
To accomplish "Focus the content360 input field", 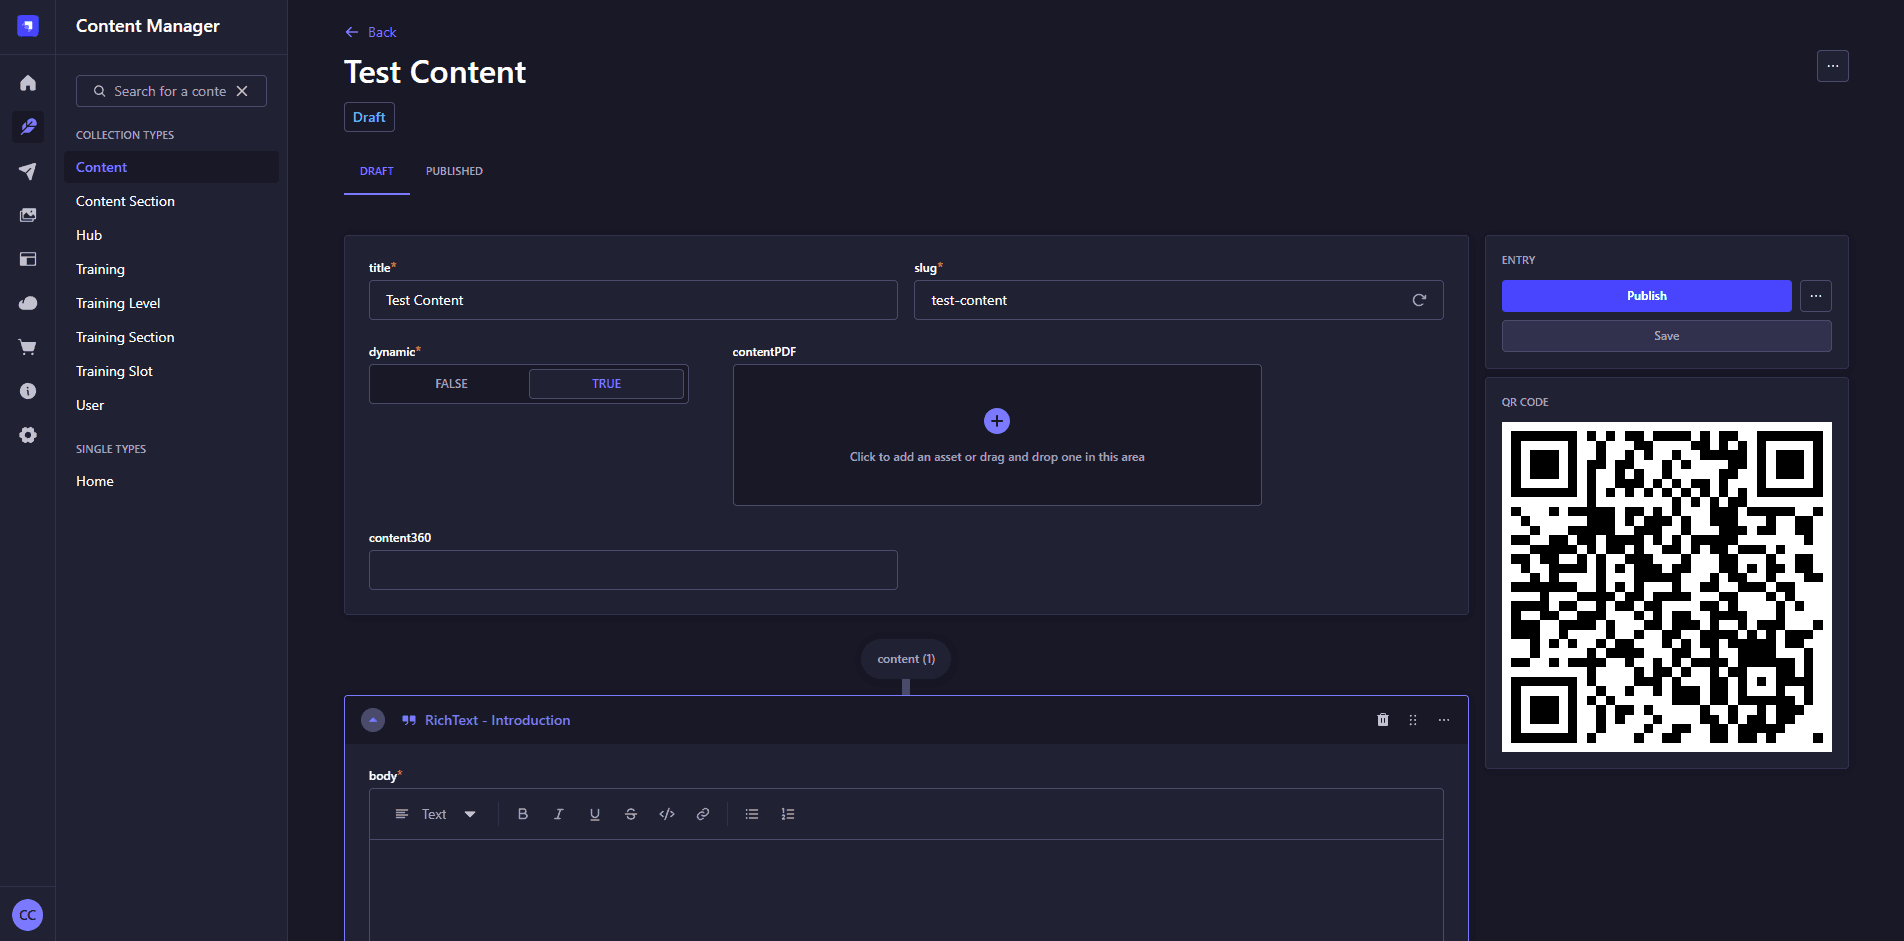I will 633,570.
